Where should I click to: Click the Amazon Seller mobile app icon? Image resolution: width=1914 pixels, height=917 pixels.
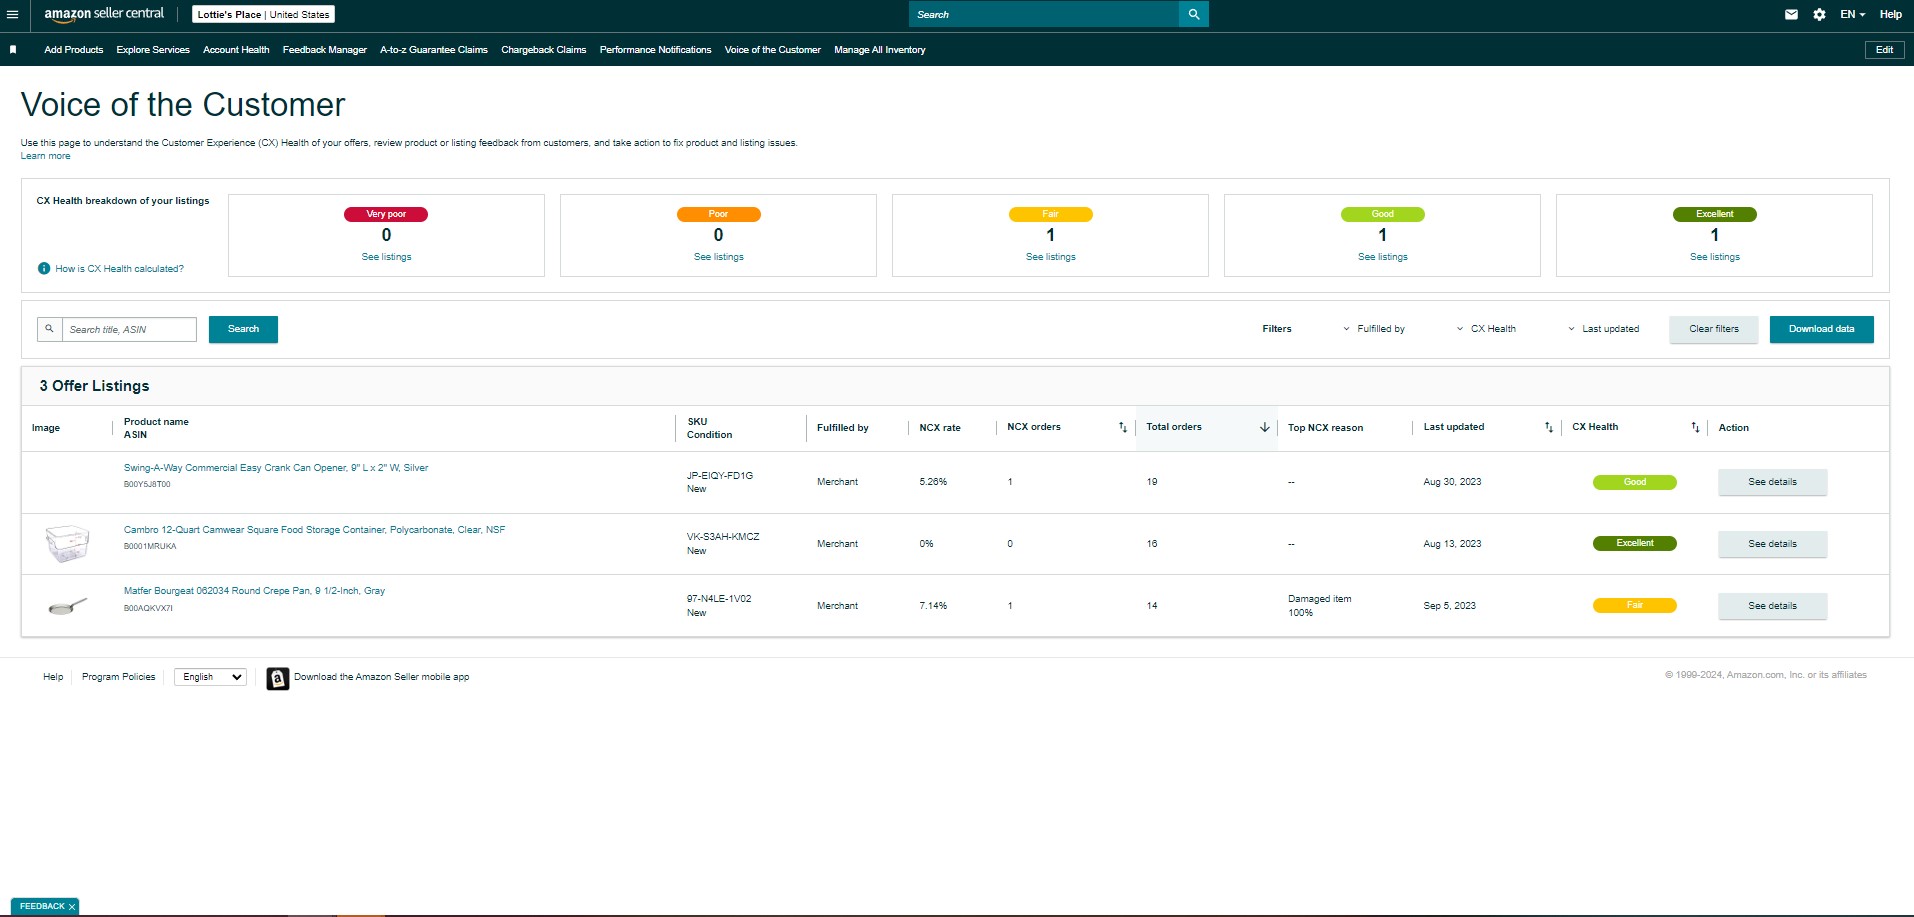(278, 678)
